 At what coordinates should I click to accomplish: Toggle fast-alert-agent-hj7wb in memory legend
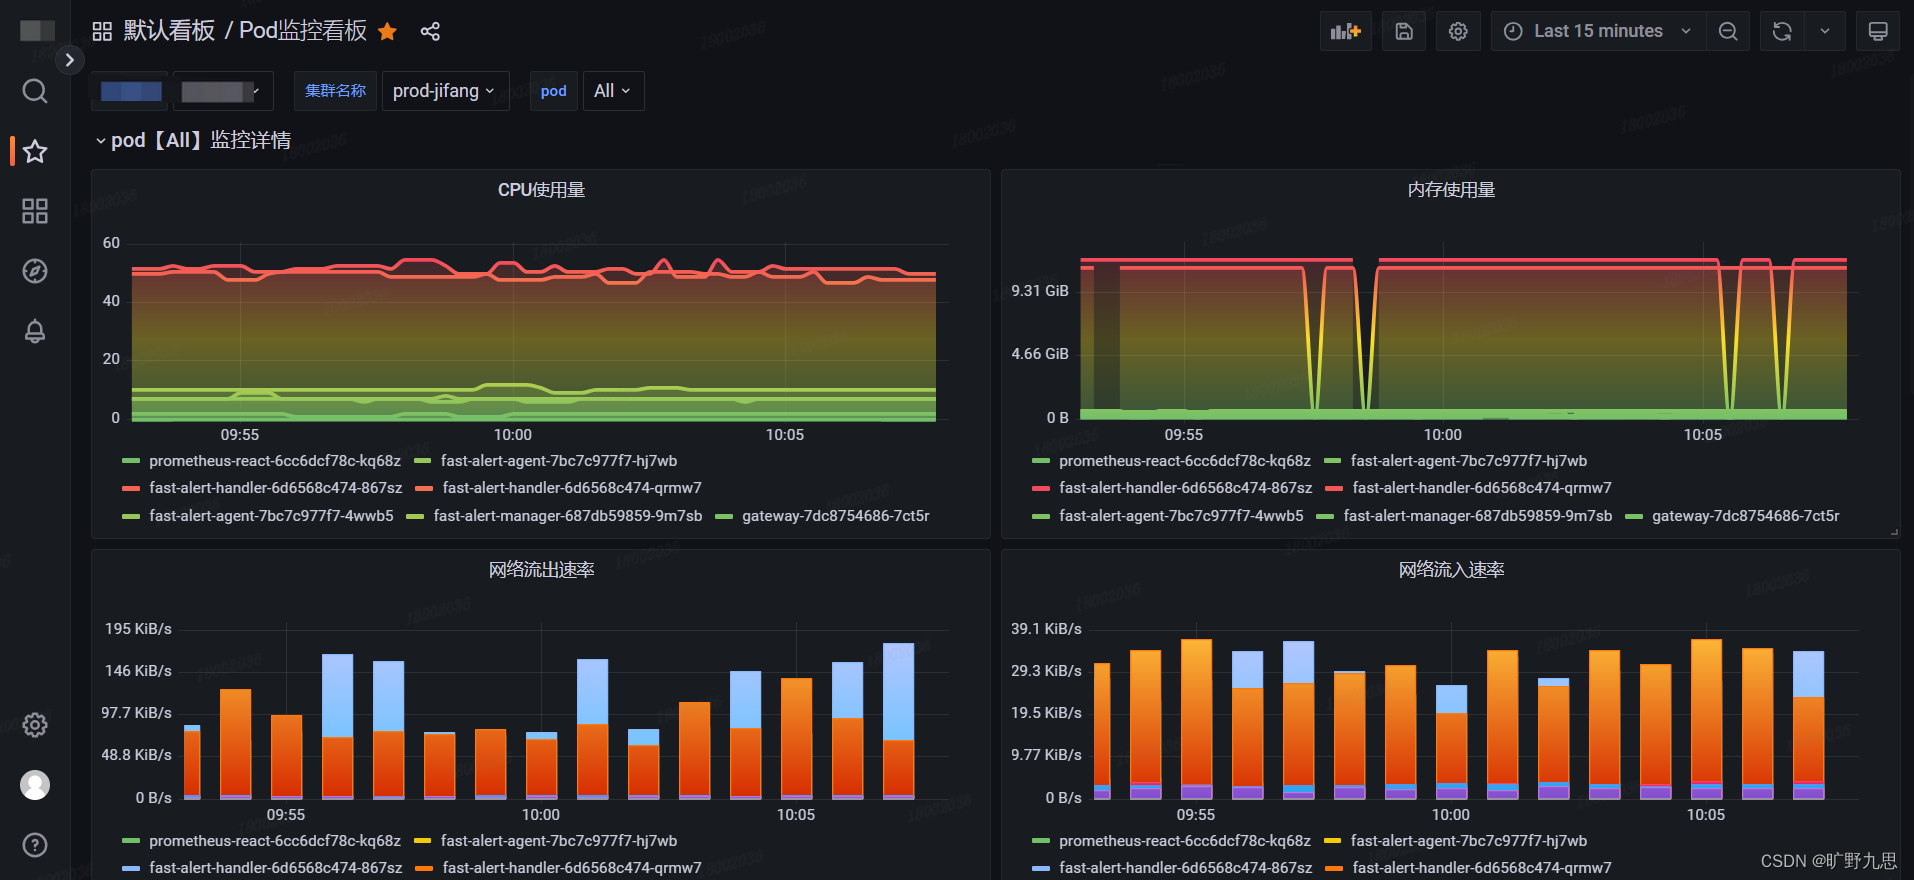(x=1469, y=461)
